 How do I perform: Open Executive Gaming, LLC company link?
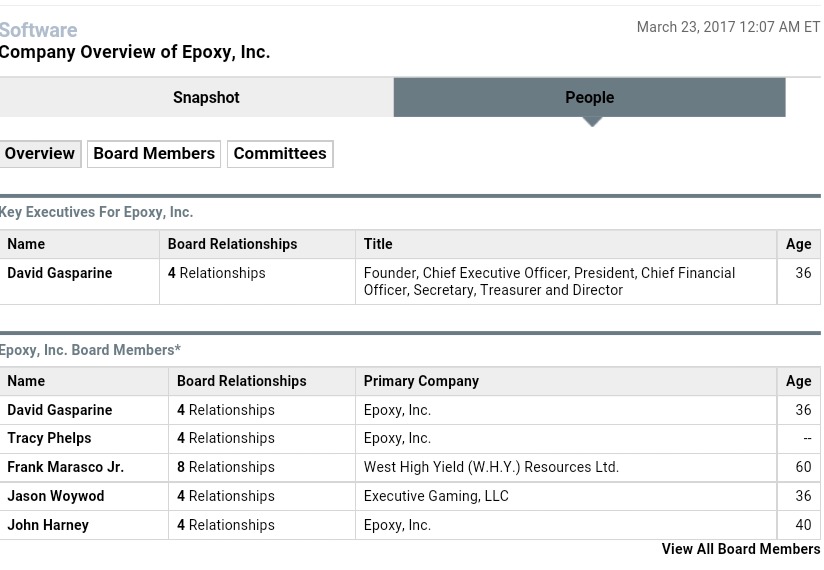point(435,496)
